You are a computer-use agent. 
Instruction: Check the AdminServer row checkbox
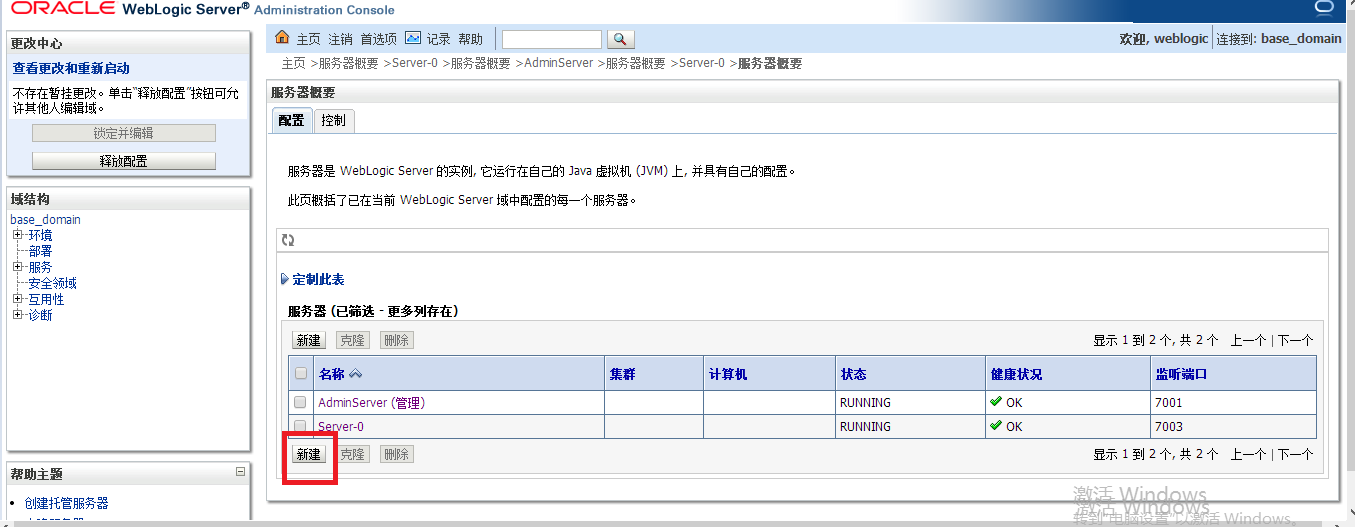(x=300, y=402)
